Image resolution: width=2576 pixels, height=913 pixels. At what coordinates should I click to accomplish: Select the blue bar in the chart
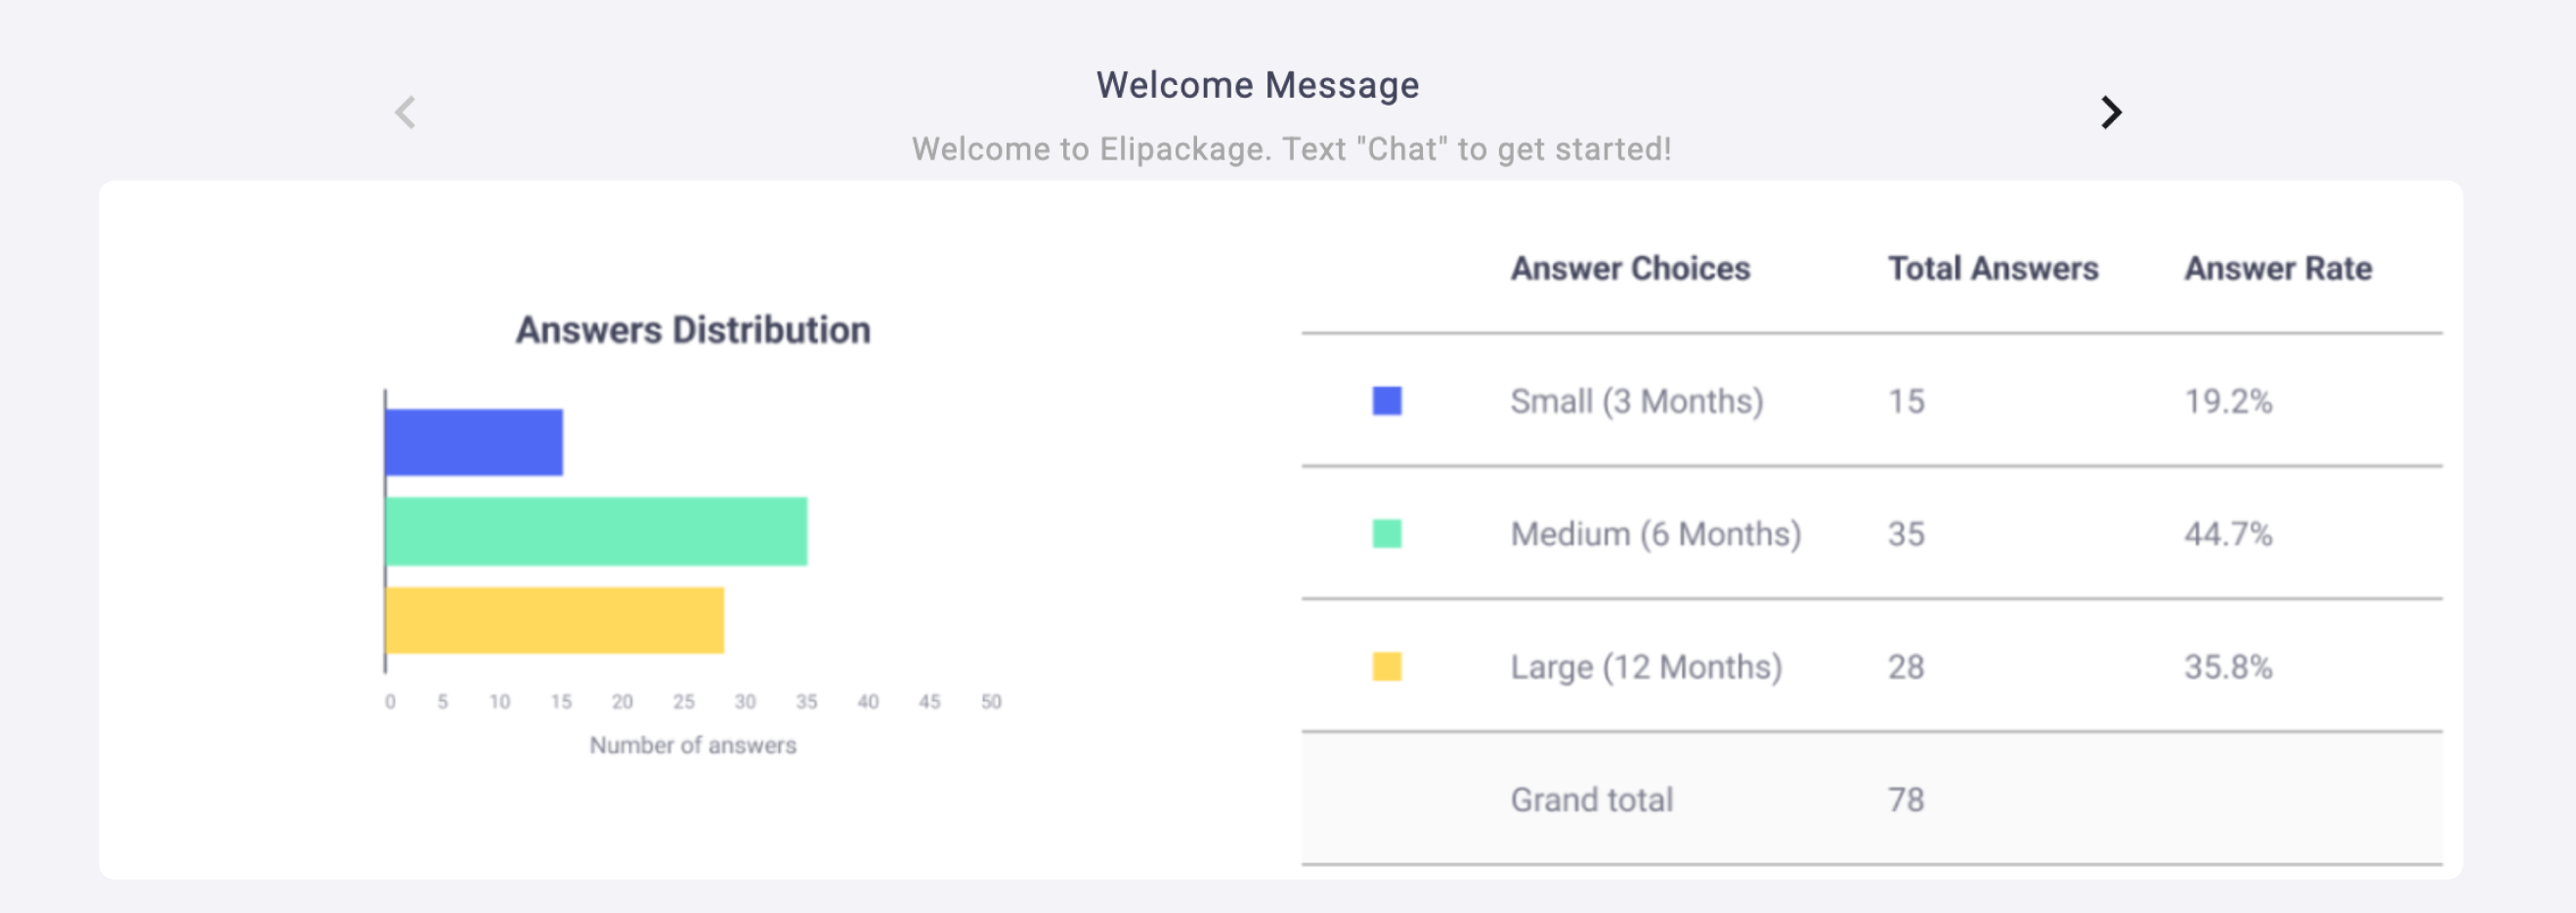474,442
